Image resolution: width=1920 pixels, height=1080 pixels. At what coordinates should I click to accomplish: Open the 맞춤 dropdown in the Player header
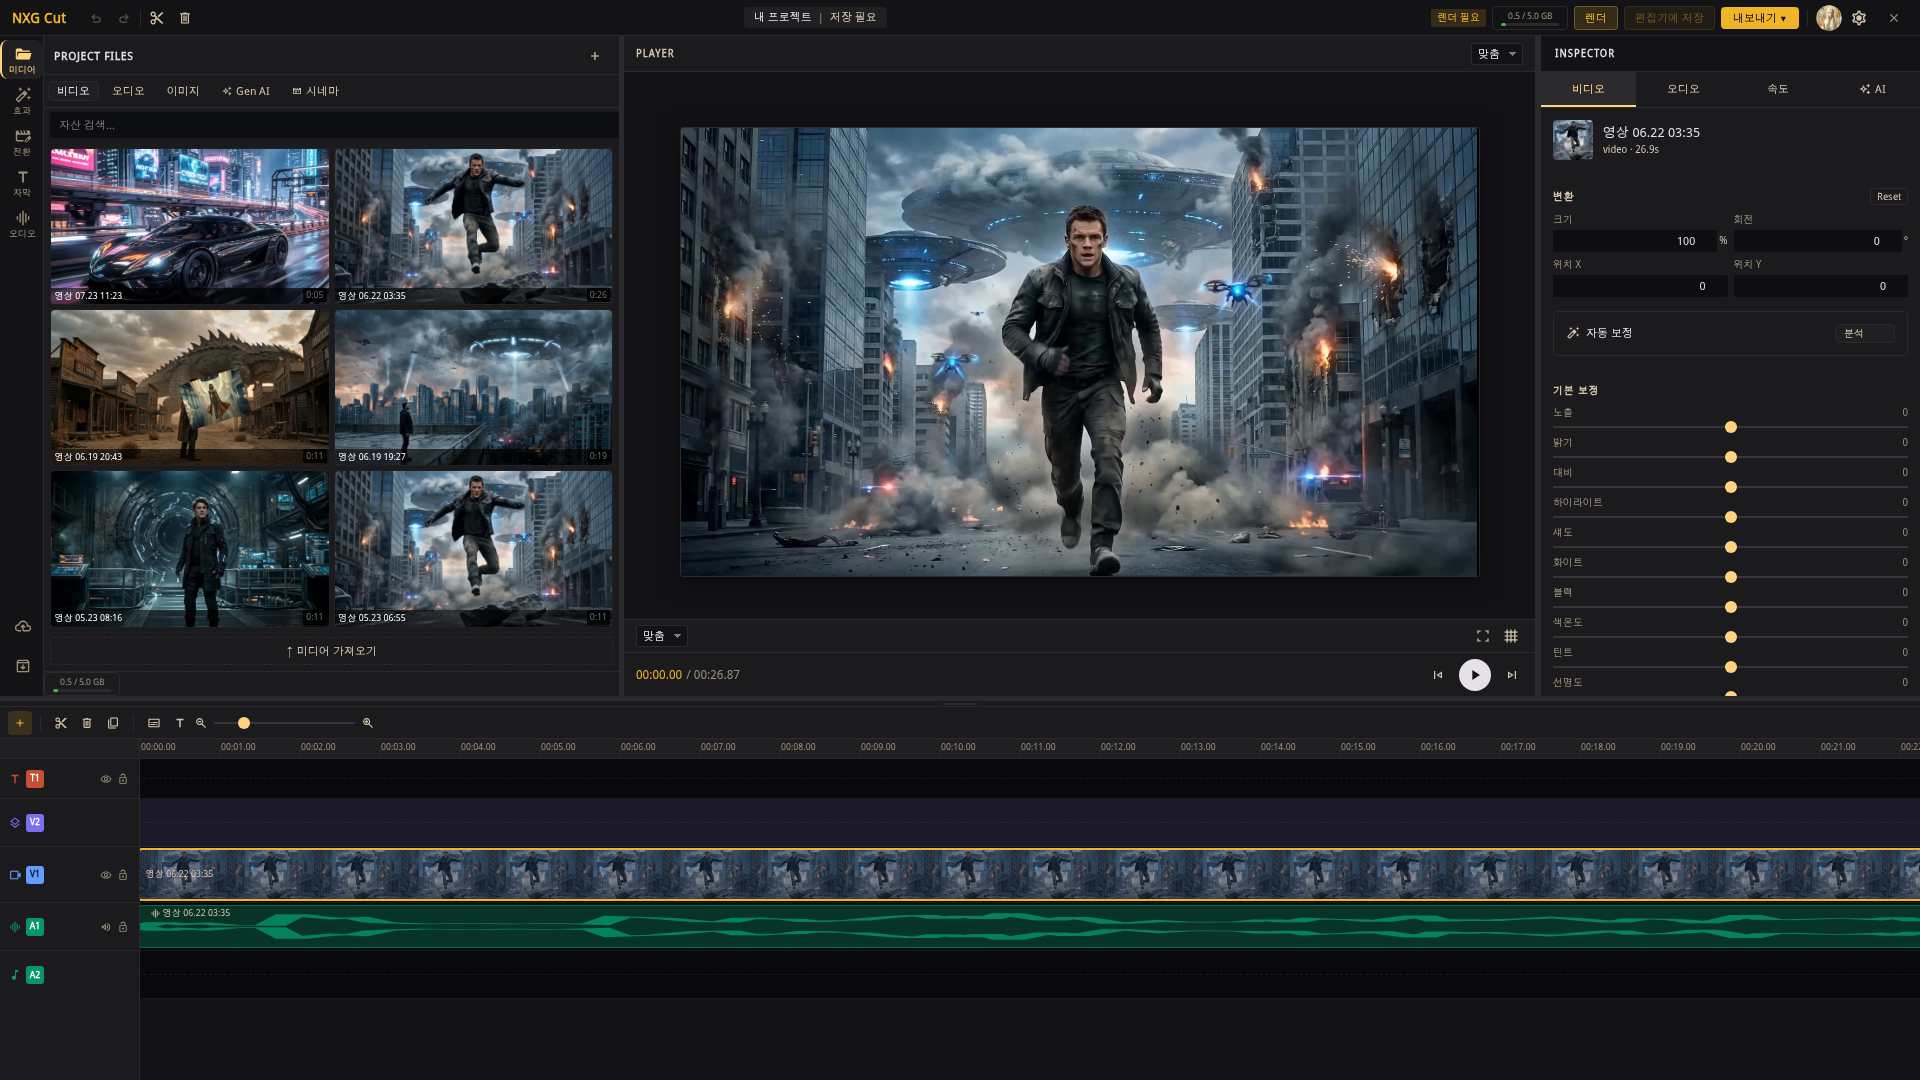pyautogui.click(x=1496, y=54)
